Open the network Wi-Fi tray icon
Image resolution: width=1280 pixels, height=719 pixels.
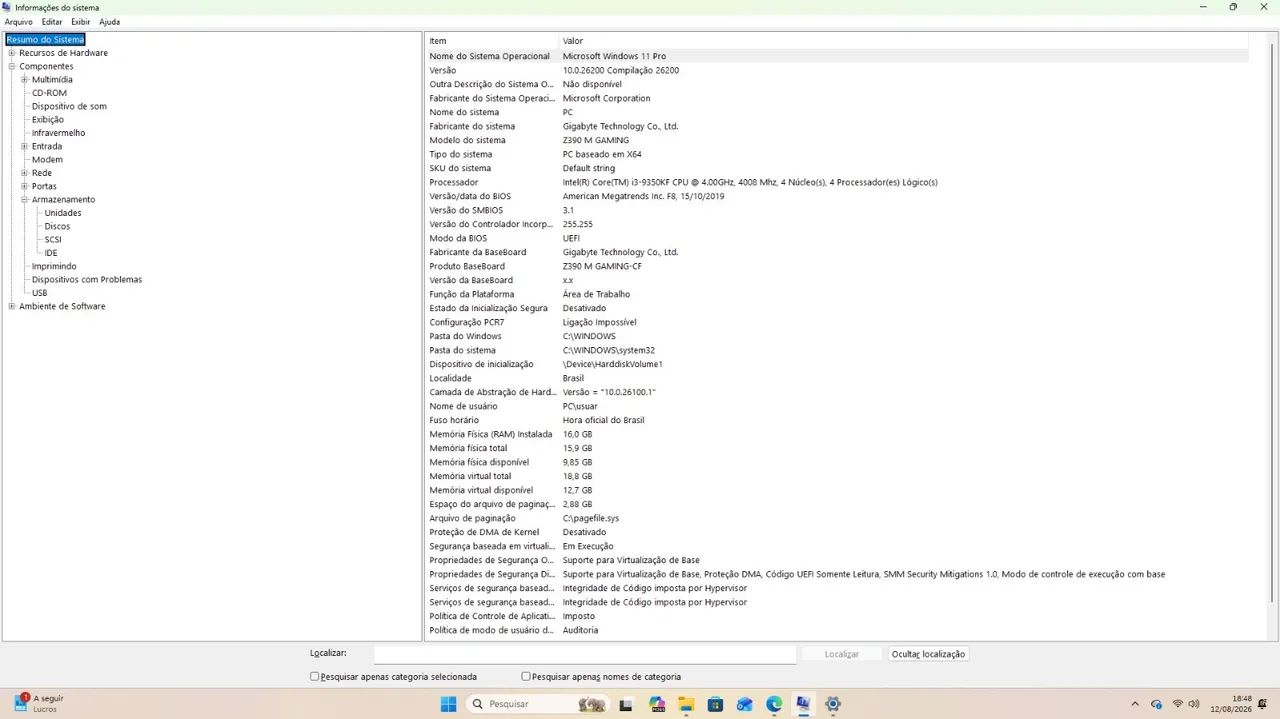point(1178,704)
